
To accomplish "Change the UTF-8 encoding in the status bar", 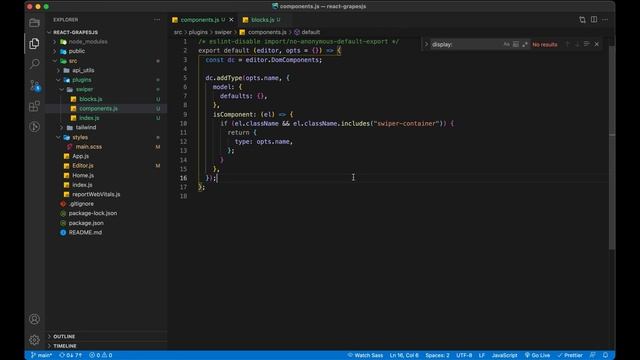I will click(x=464, y=355).
